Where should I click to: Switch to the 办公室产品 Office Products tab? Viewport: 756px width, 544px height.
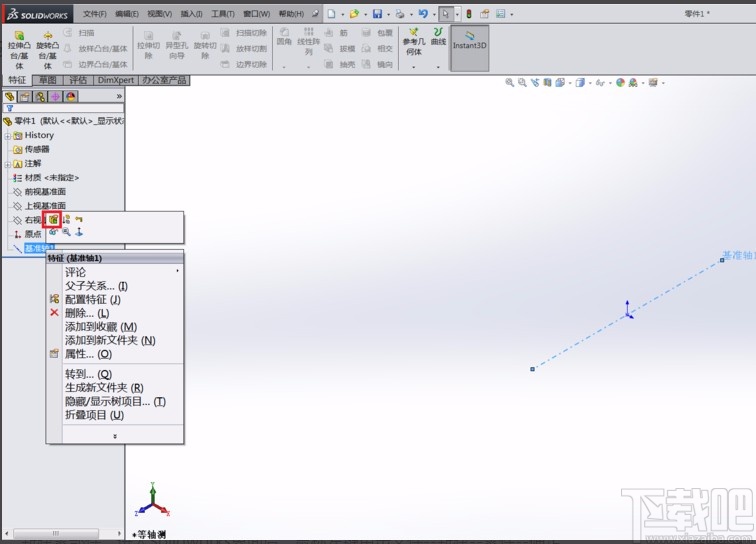164,80
